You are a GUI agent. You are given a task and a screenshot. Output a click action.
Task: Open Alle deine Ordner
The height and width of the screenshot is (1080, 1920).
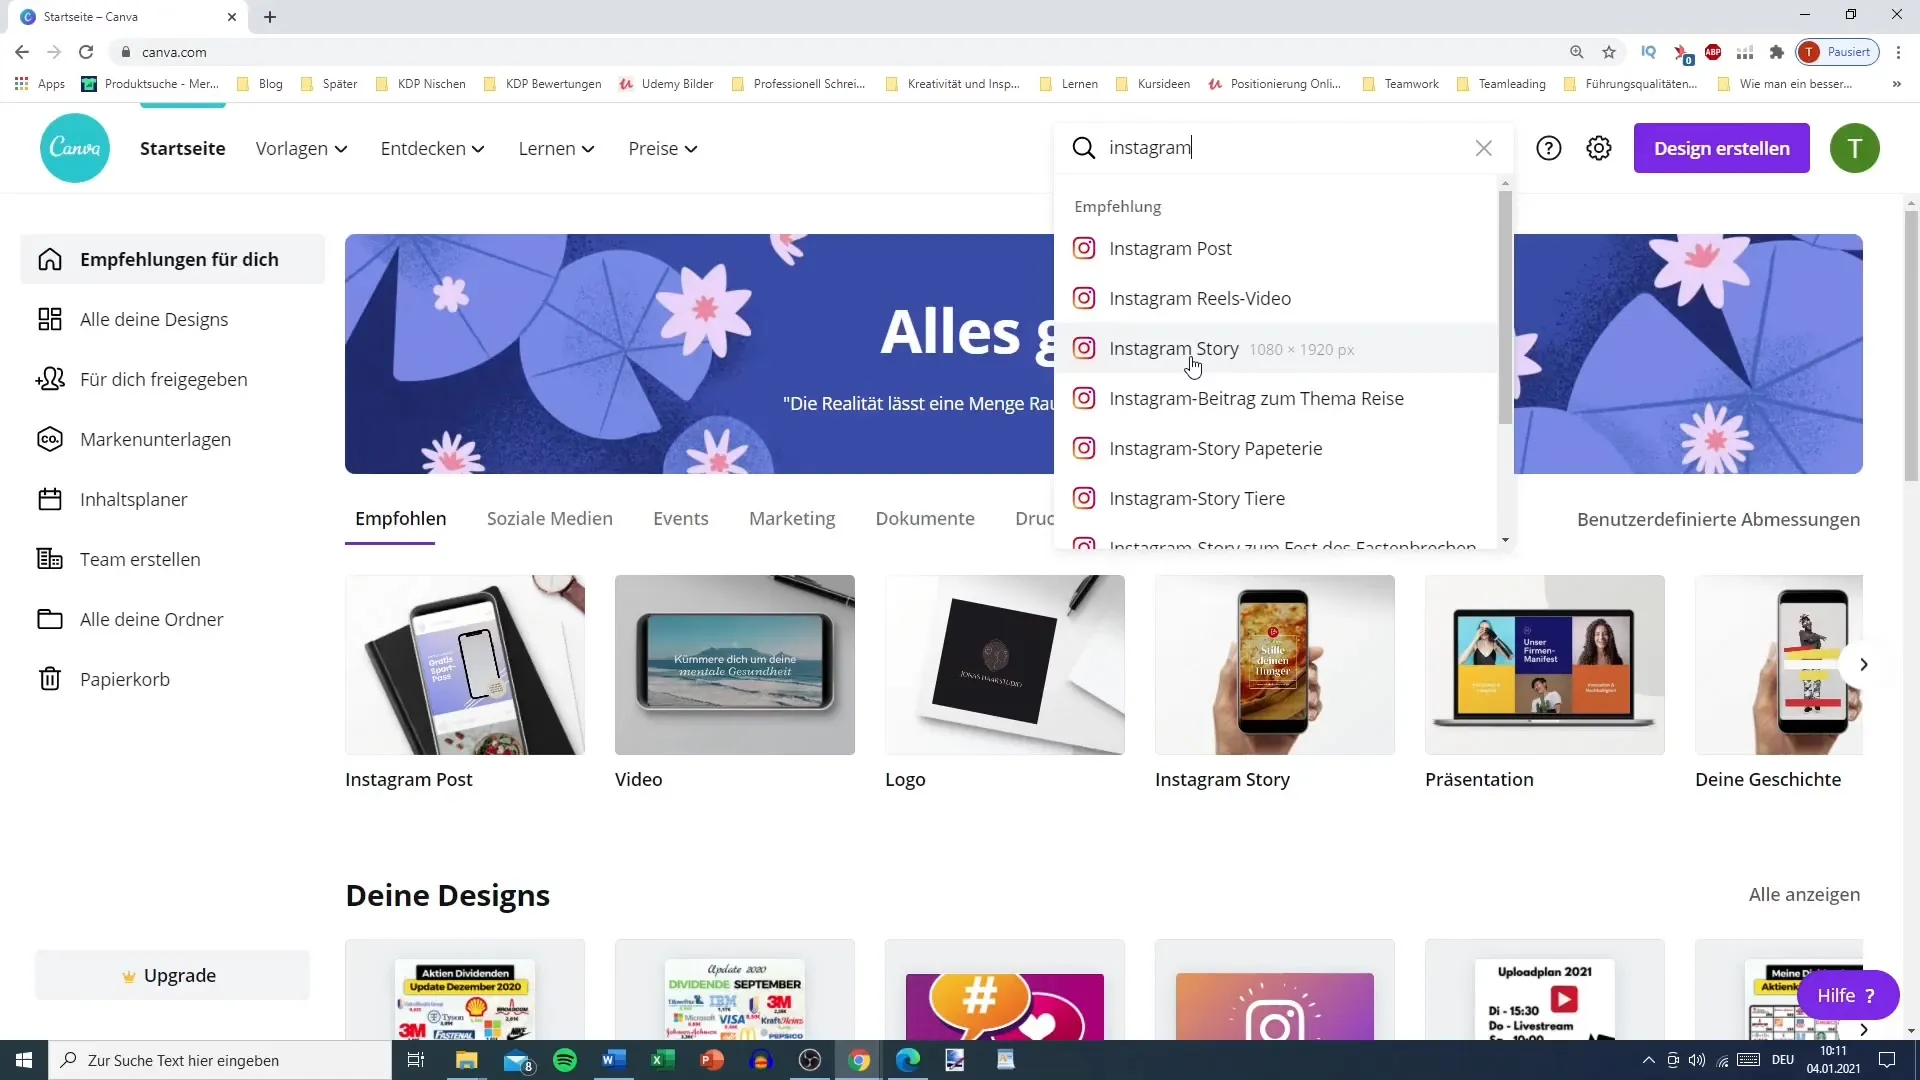click(x=172, y=619)
